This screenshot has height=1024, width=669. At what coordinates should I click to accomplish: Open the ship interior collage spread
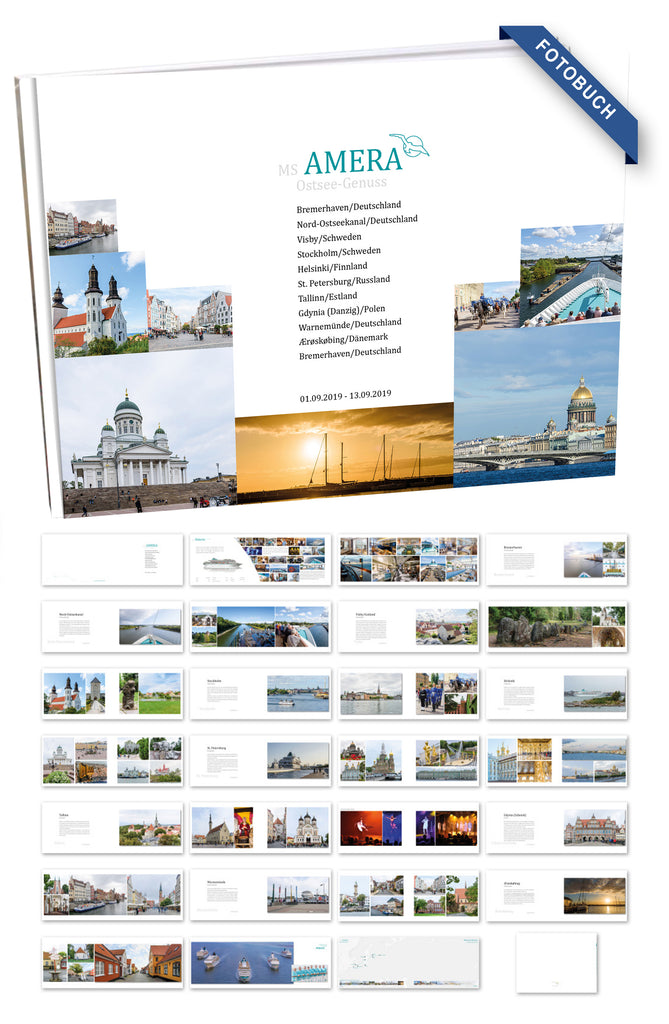click(409, 560)
